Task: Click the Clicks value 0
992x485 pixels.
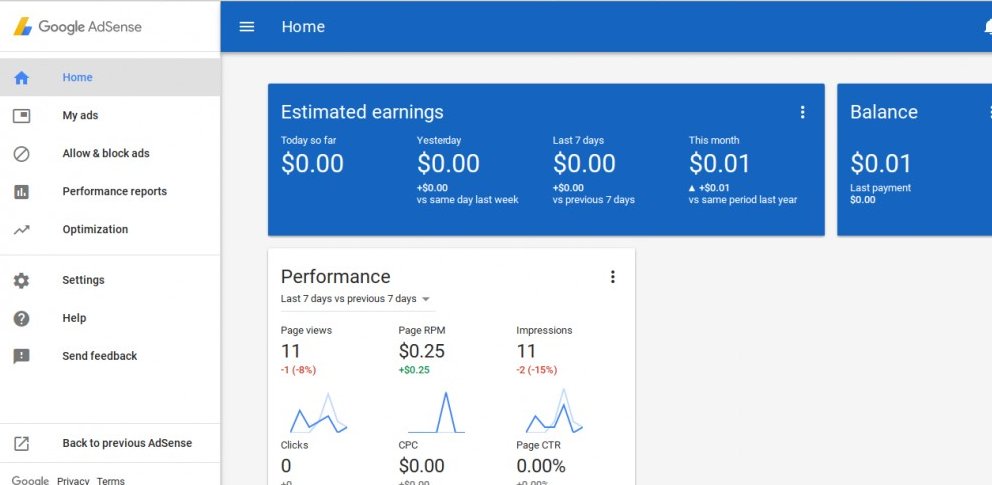Action: coord(286,466)
